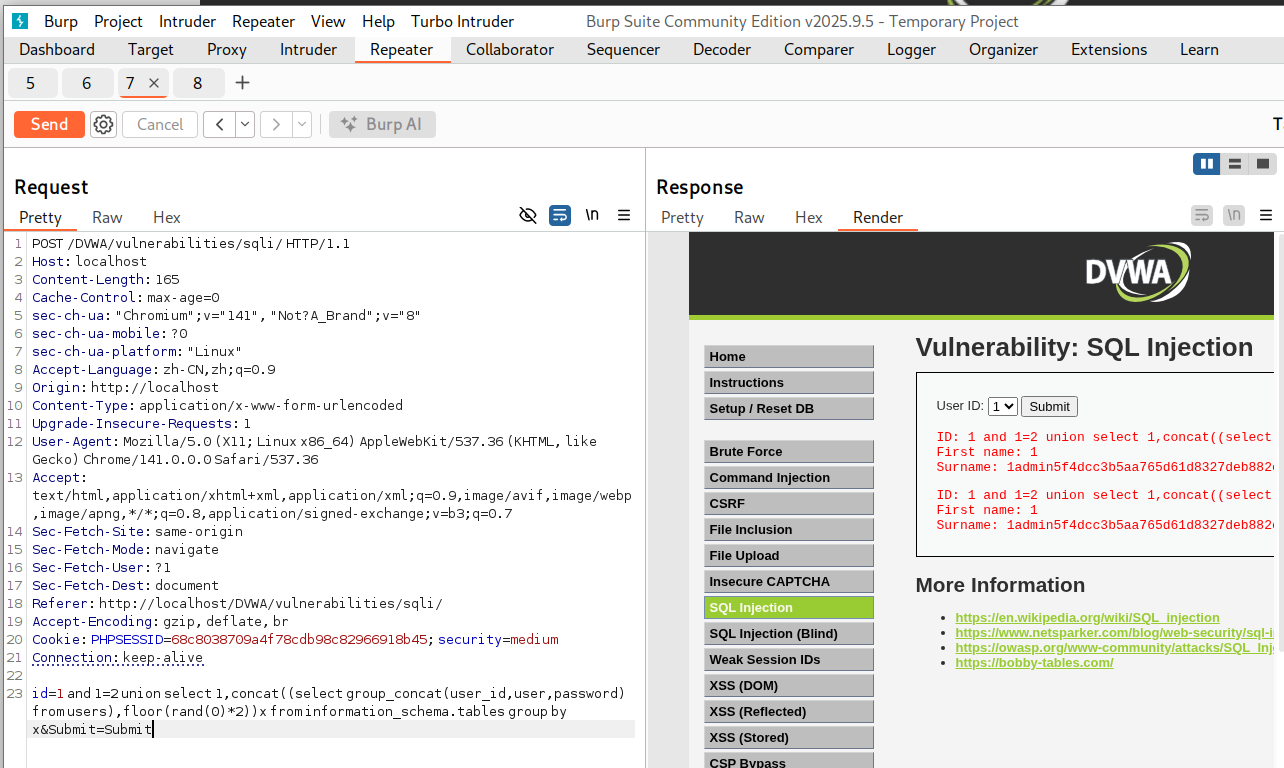Open the Intruder menu
The width and height of the screenshot is (1284, 768).
coord(187,21)
